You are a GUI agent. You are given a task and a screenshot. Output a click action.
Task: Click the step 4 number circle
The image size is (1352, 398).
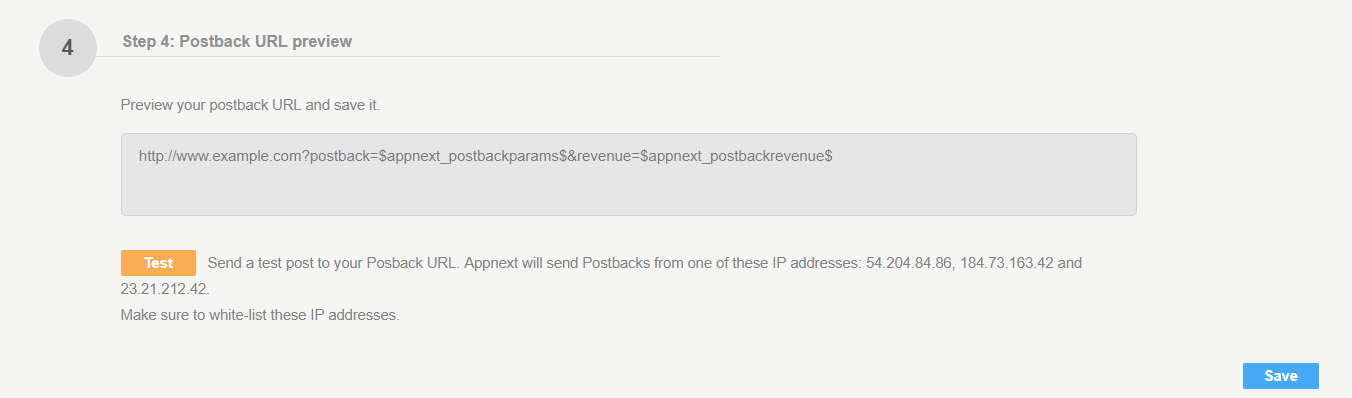pos(68,47)
